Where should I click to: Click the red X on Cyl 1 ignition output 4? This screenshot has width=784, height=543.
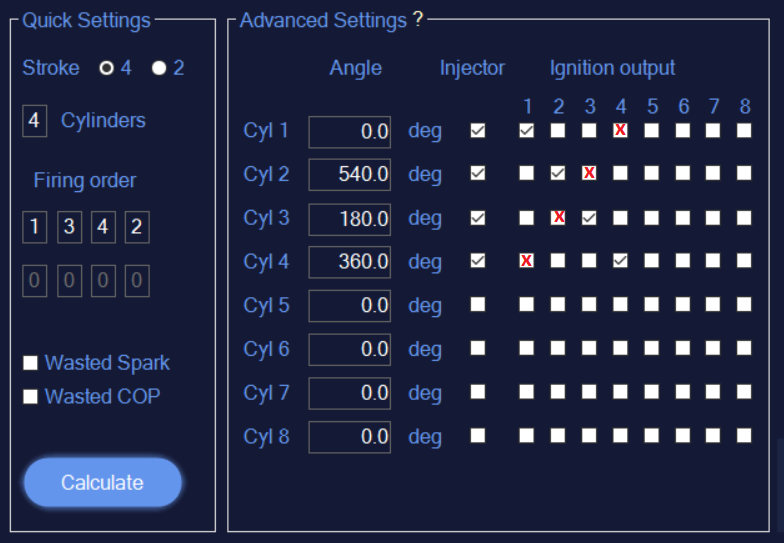coord(620,130)
